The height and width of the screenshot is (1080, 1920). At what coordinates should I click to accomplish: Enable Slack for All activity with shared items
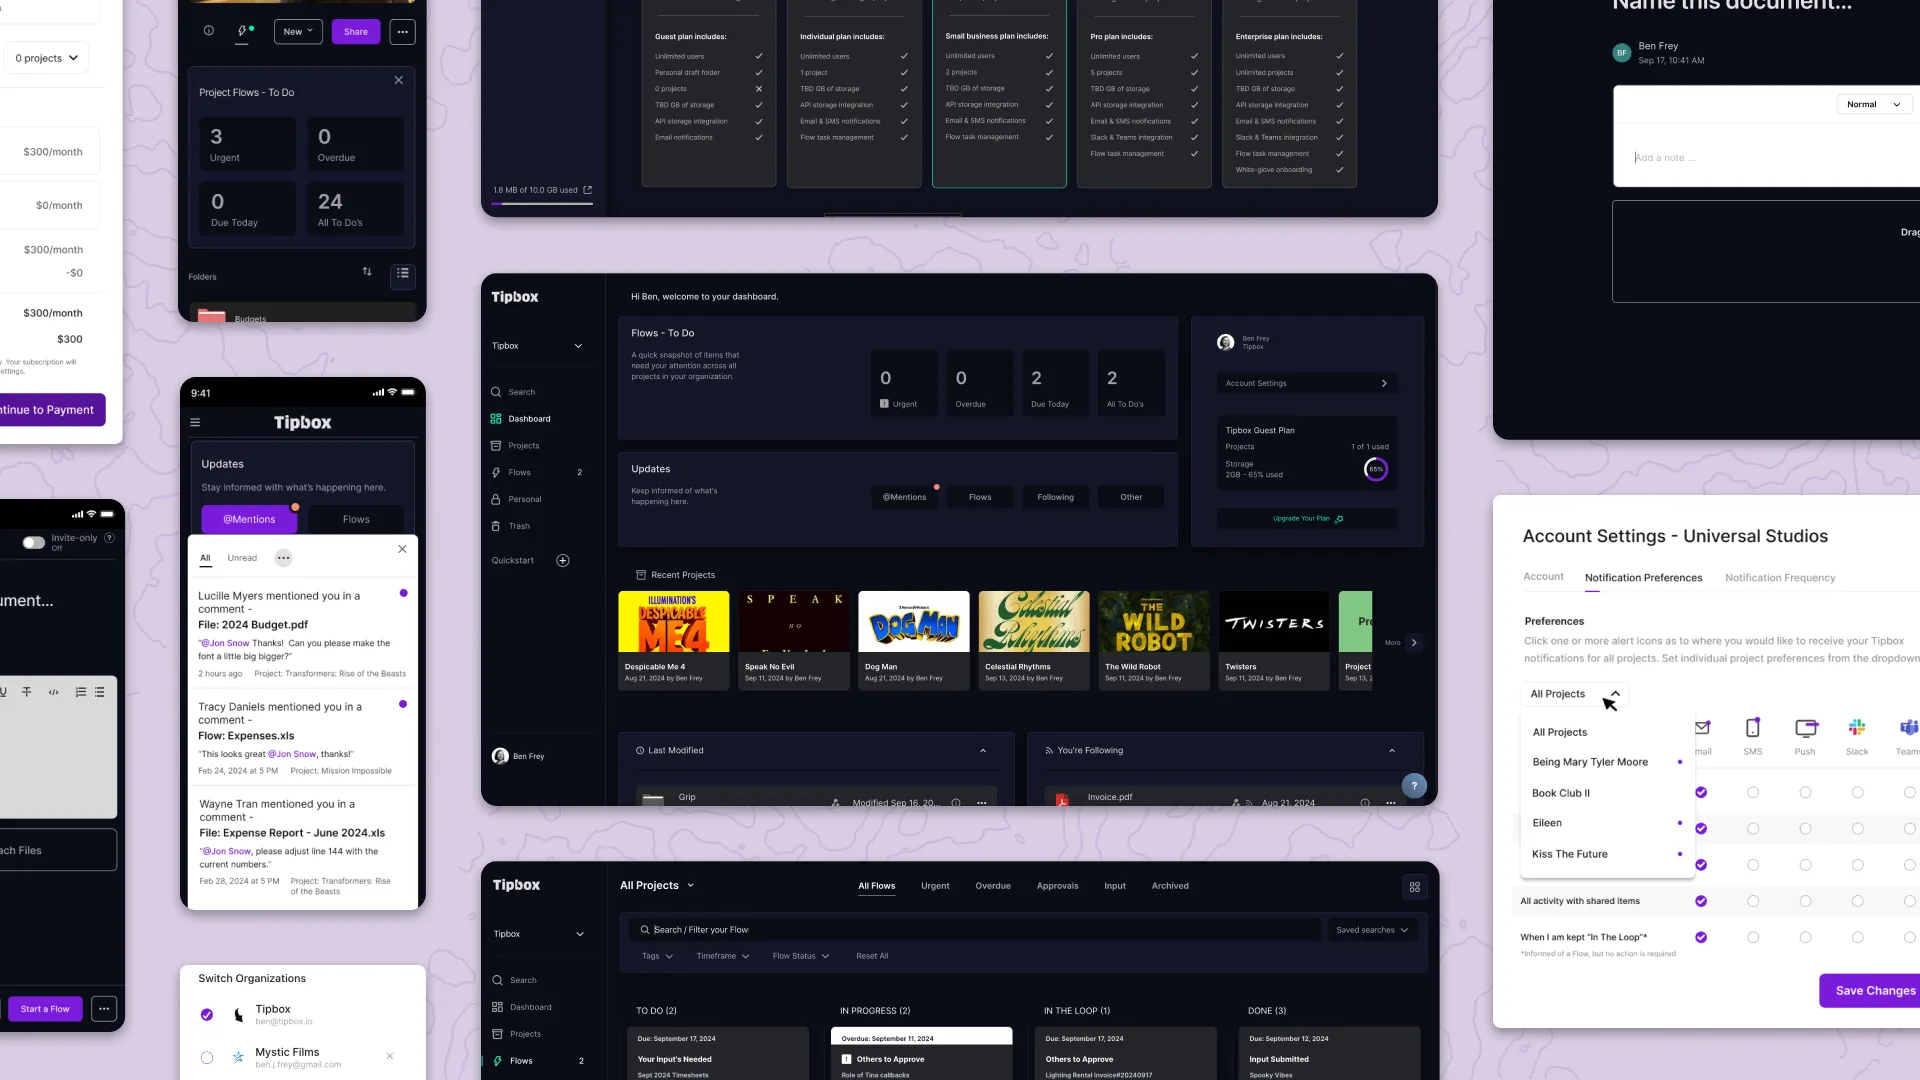click(x=1857, y=901)
